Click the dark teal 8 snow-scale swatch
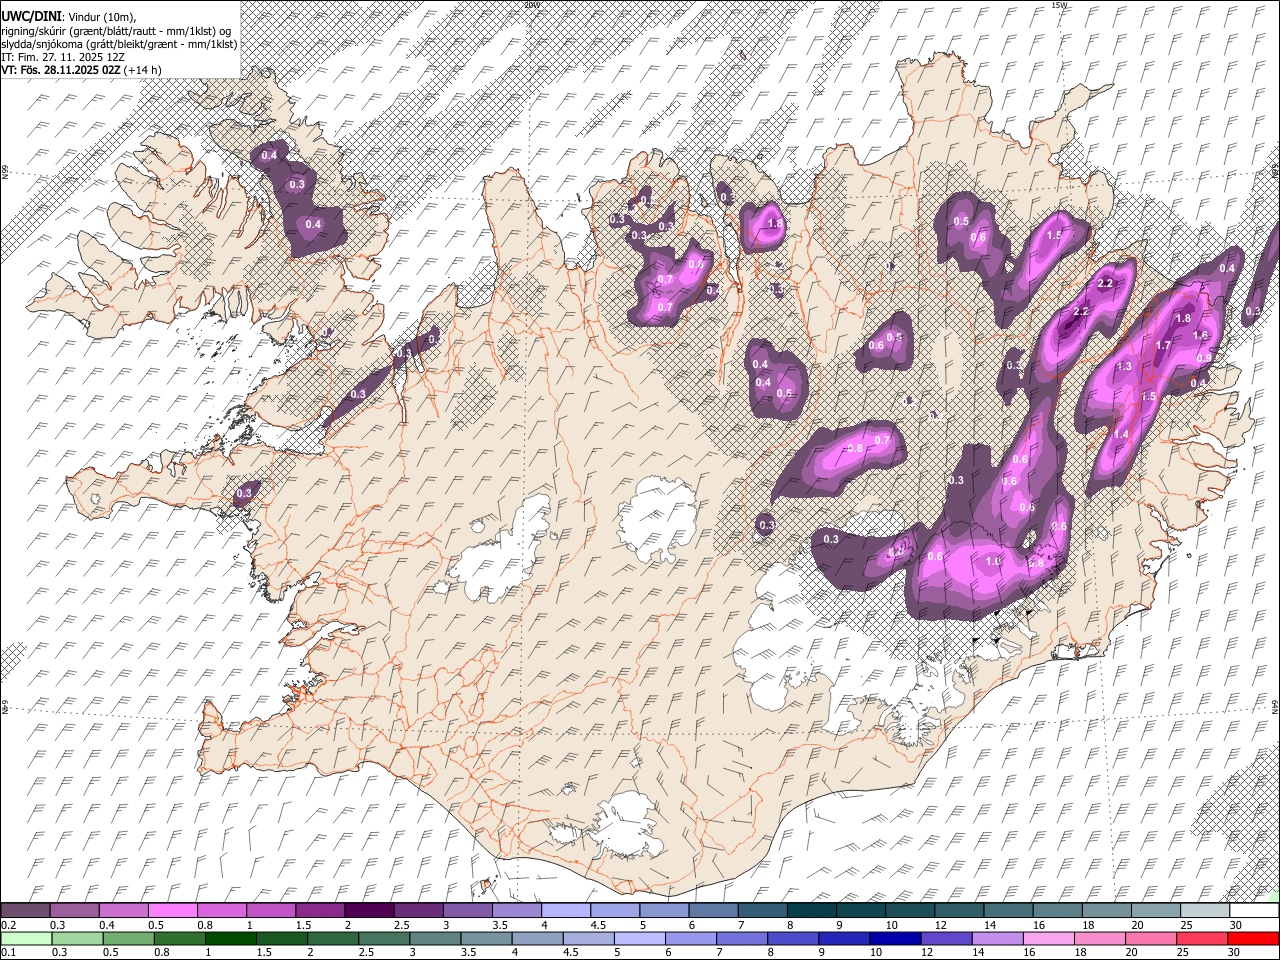 coord(812,911)
